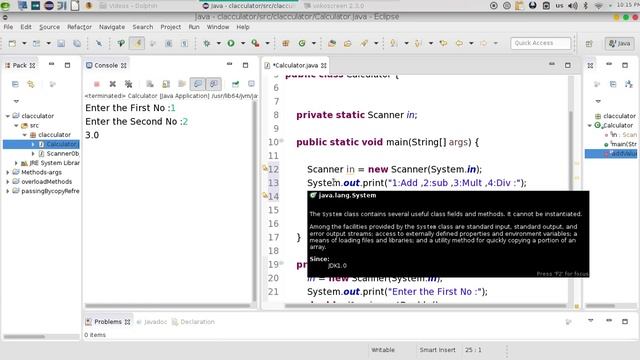Toggle Pin Console button
The height and width of the screenshot is (360, 640).
click(235, 84)
